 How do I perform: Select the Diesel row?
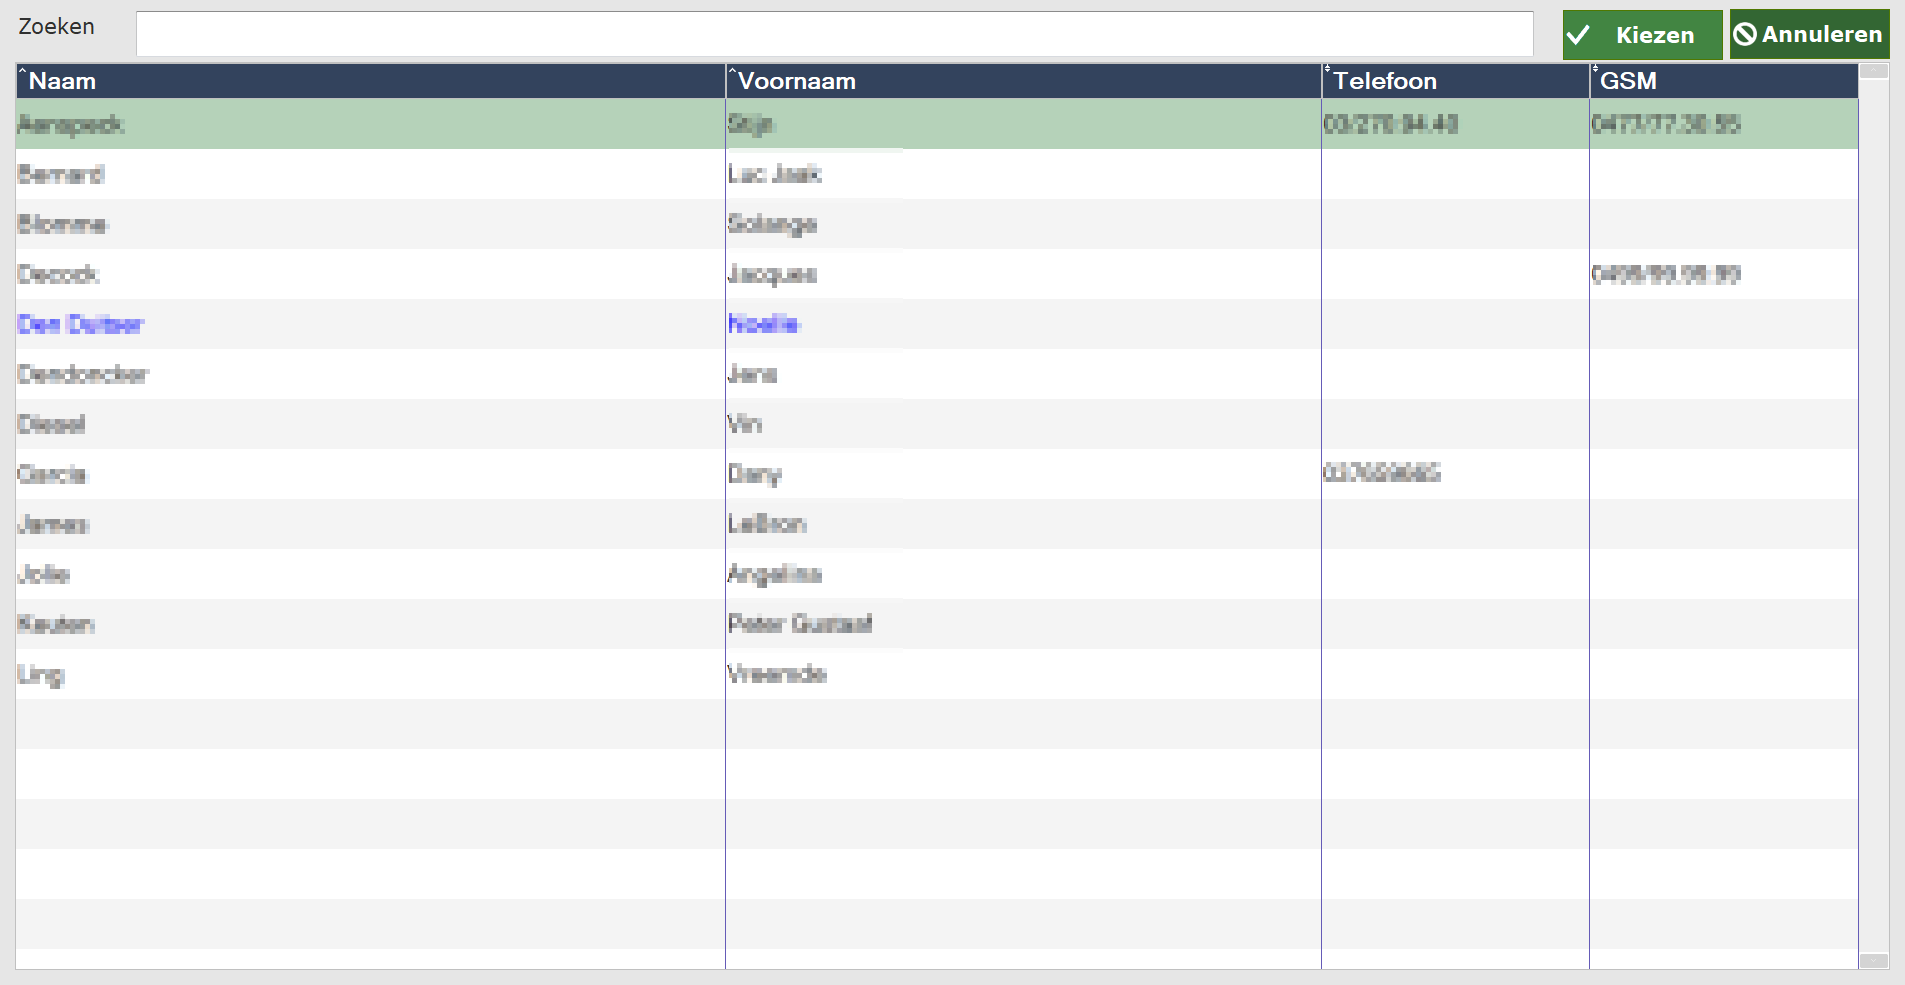[x=937, y=424]
